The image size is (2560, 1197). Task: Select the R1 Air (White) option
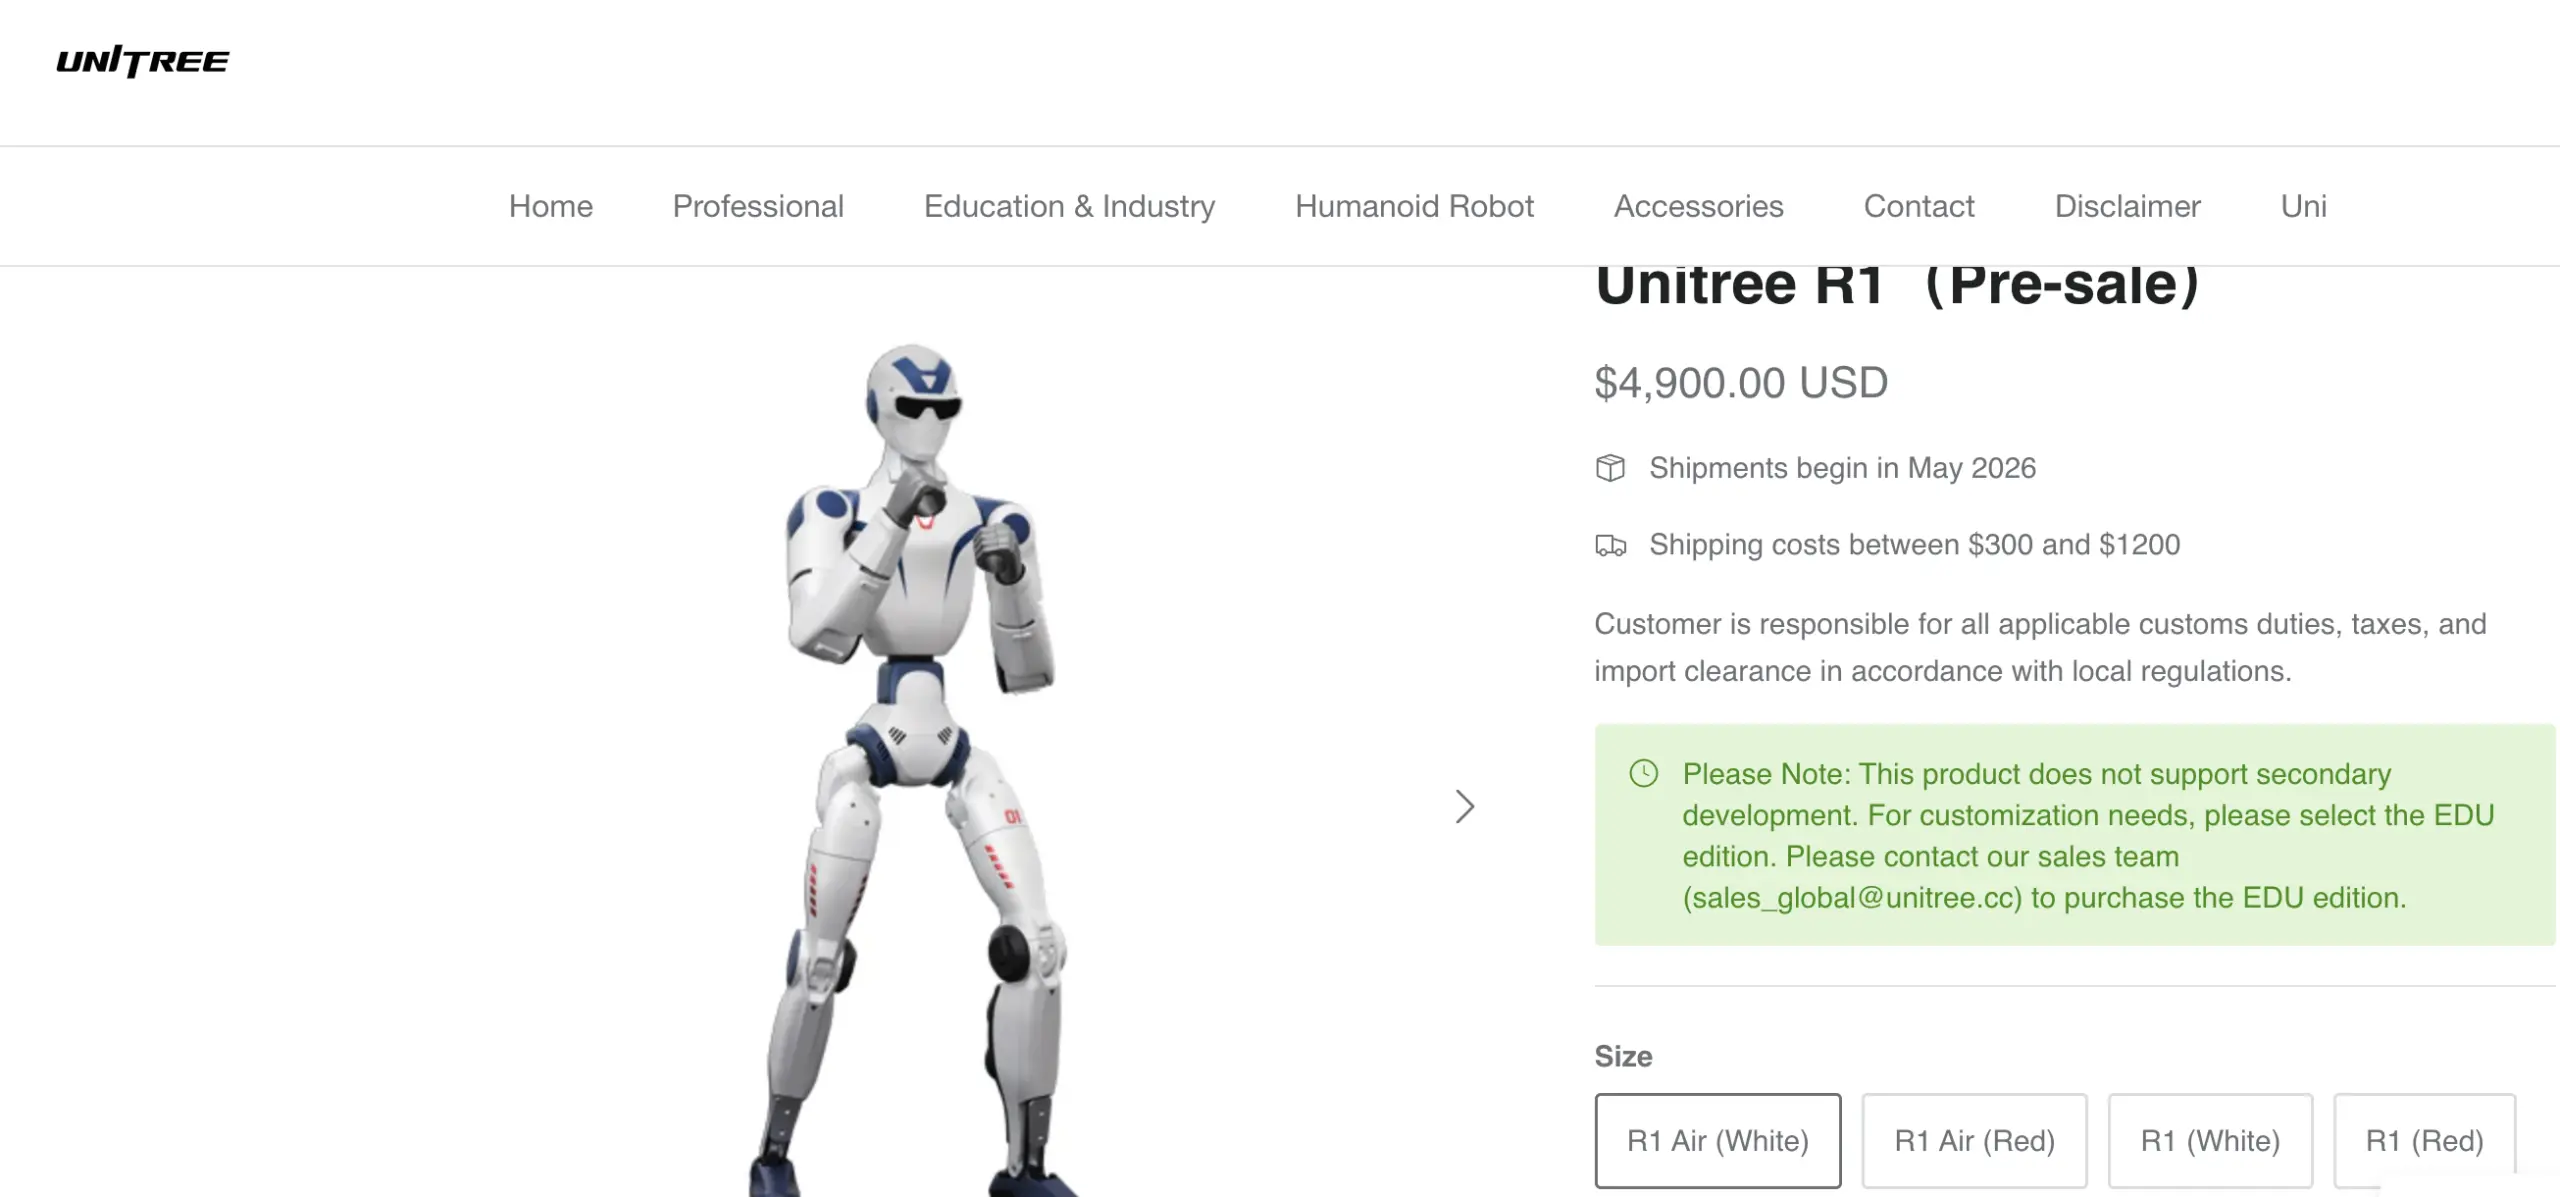tap(1717, 1140)
